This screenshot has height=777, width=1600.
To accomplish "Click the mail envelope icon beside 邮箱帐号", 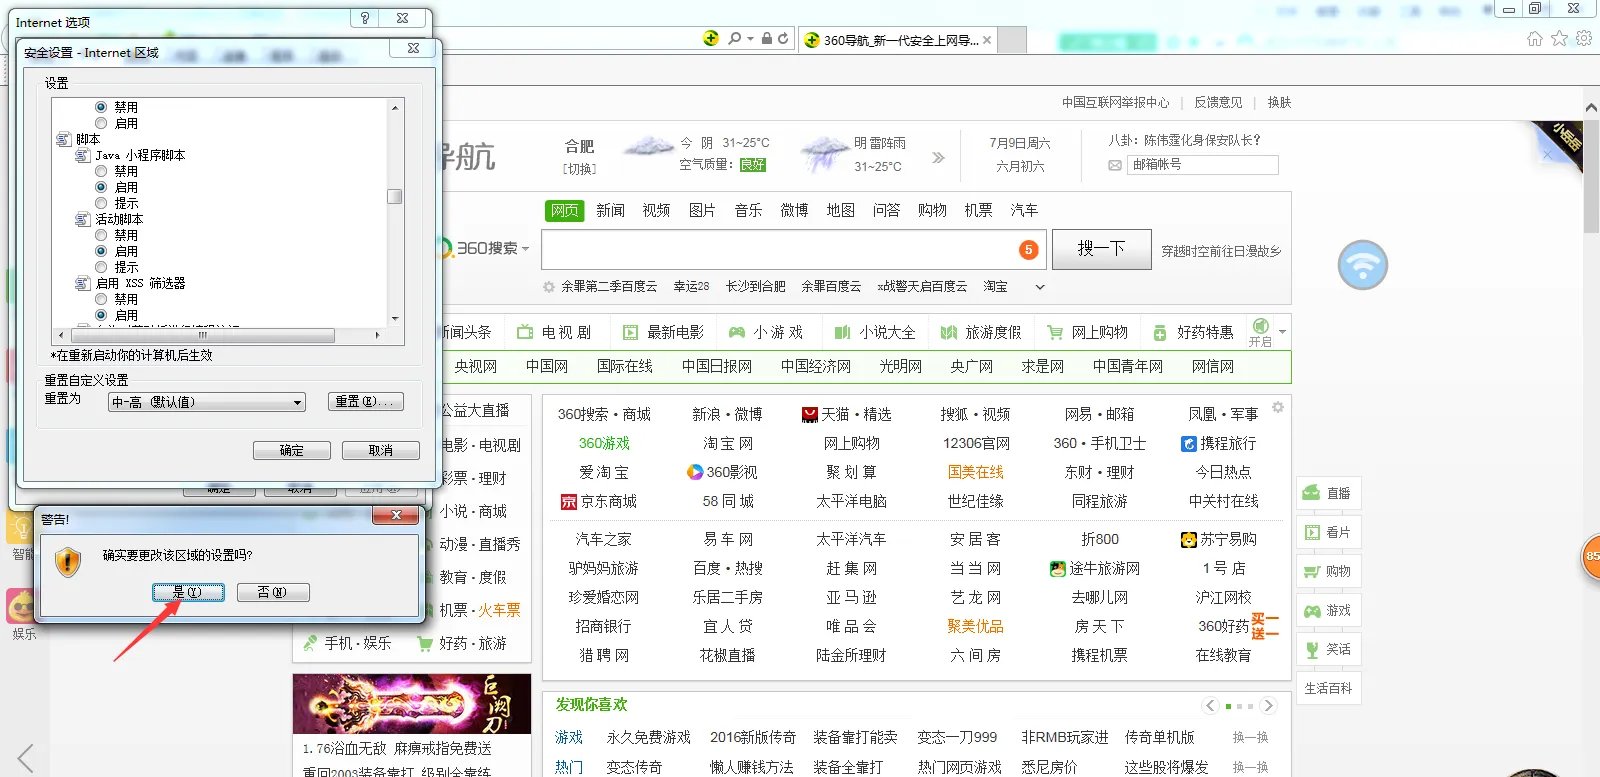I will pyautogui.click(x=1115, y=165).
